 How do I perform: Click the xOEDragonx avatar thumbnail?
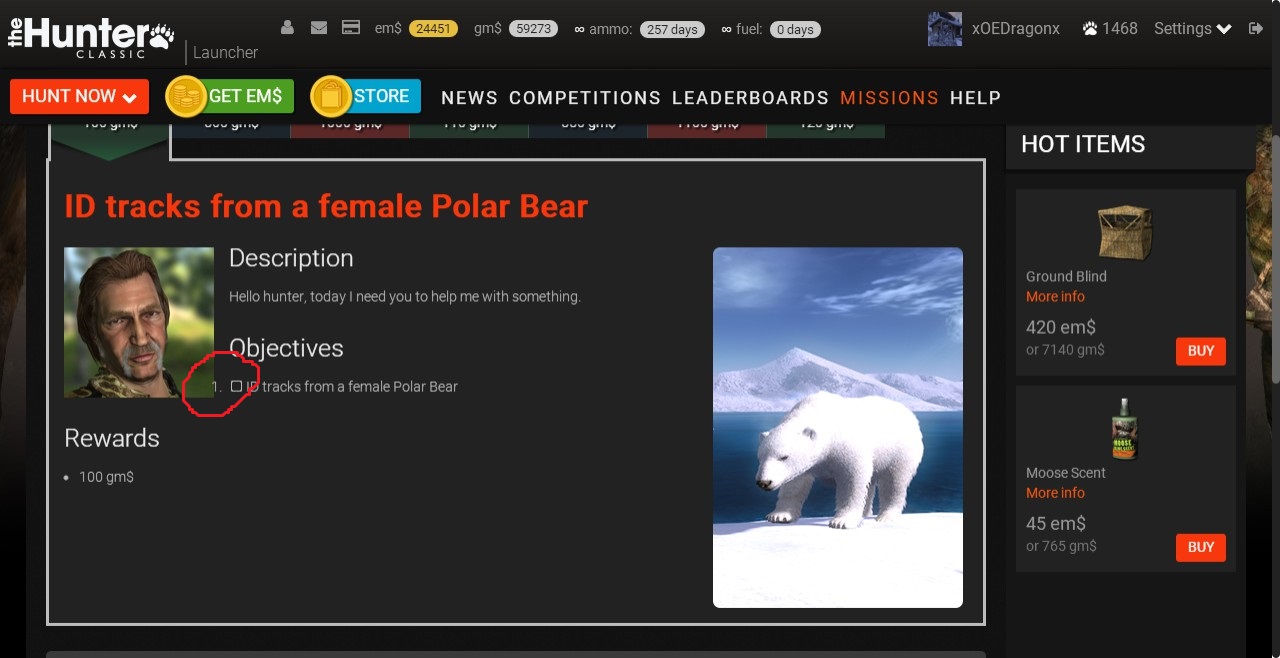944,29
